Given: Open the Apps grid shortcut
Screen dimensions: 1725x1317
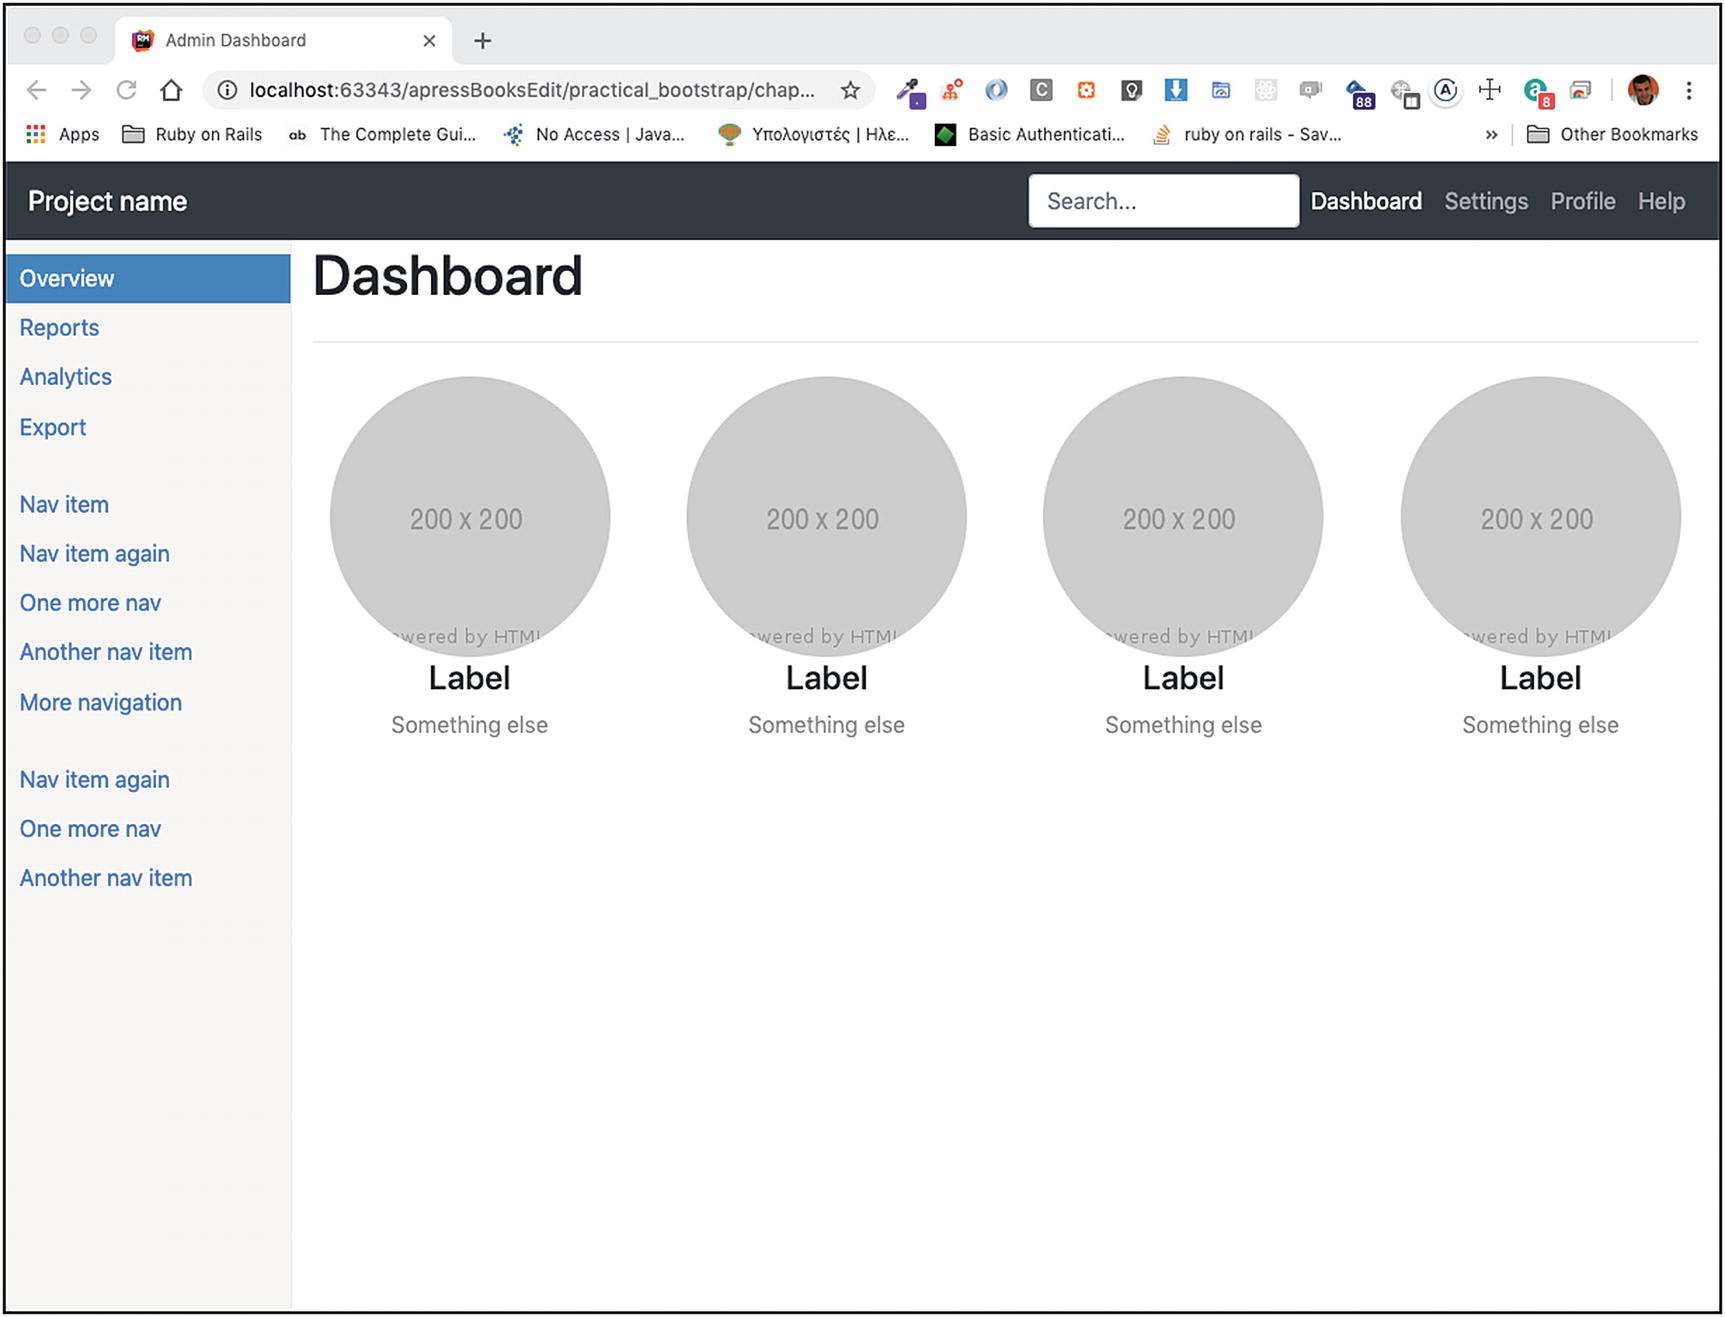Looking at the screenshot, I should [x=62, y=134].
